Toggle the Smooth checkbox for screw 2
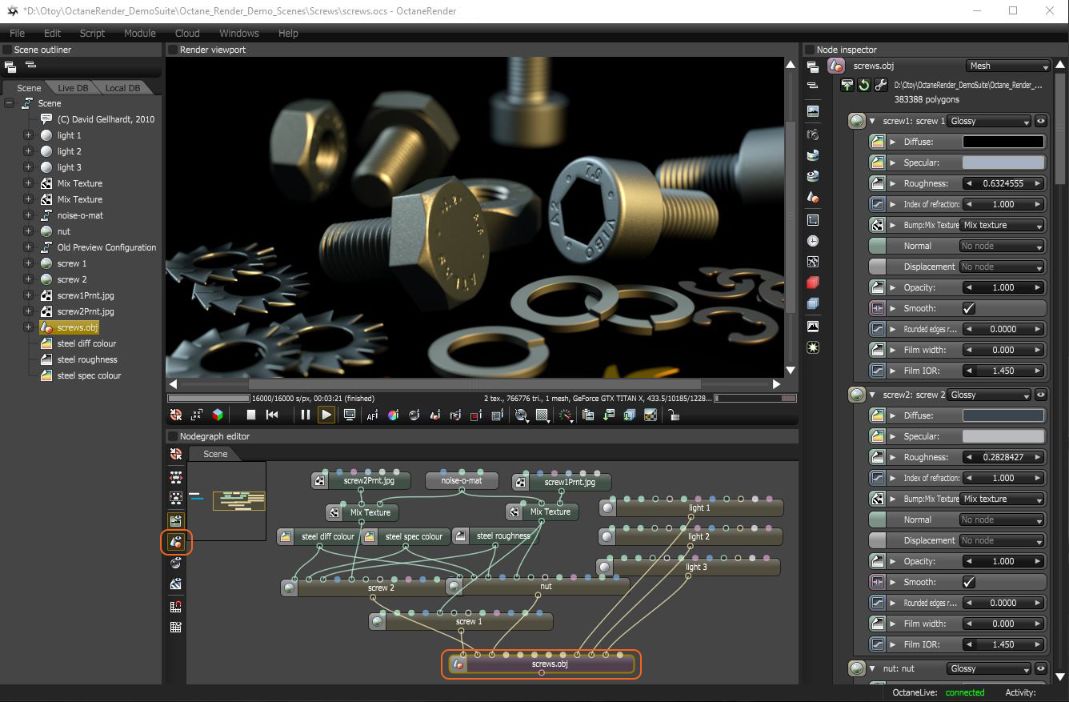1069x702 pixels. coord(968,582)
